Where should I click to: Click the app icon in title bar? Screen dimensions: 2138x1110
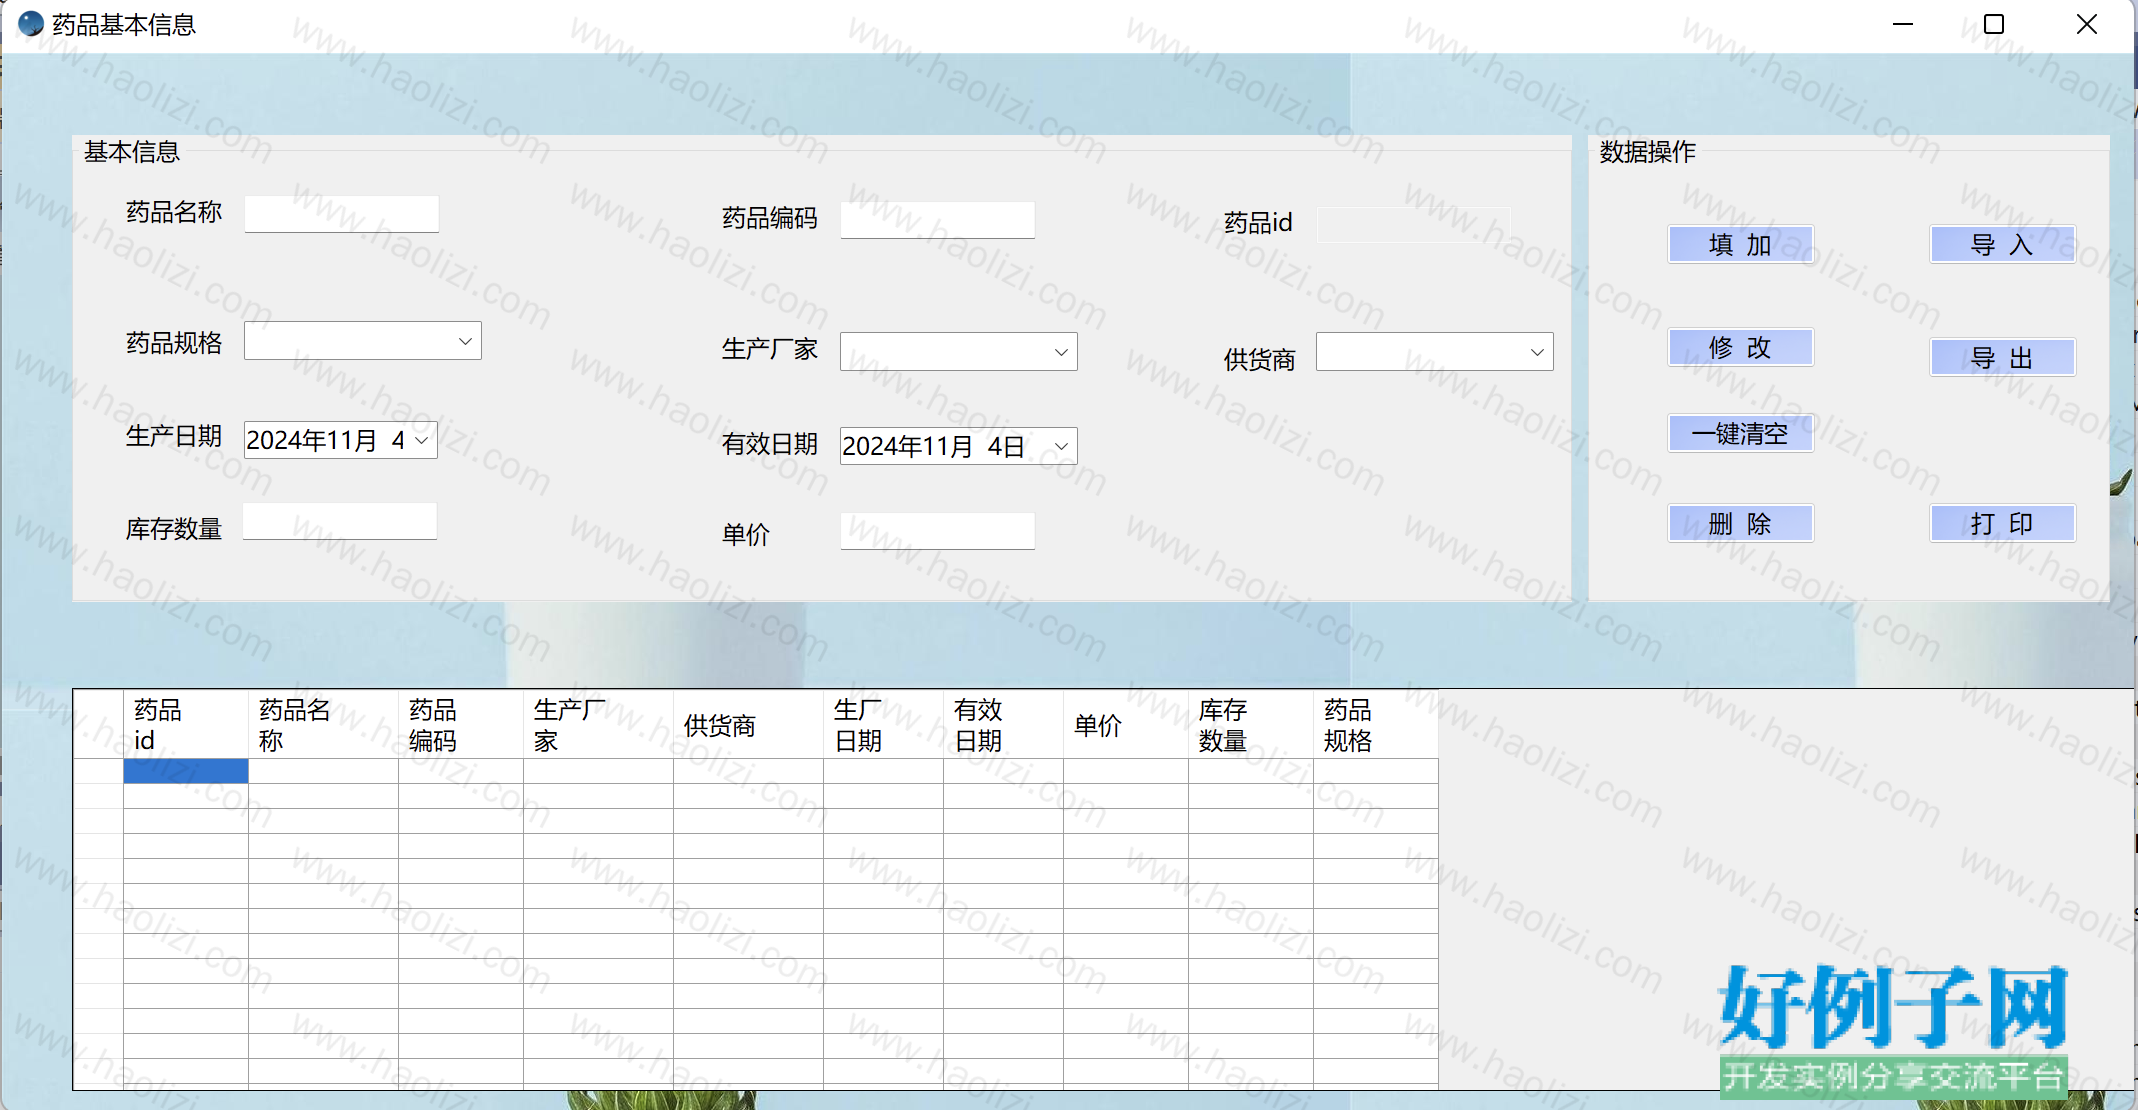coord(31,24)
